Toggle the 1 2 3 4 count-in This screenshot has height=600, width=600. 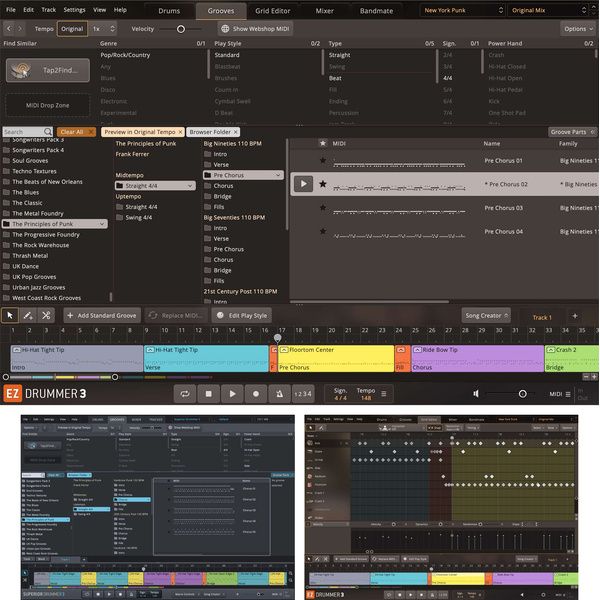[303, 394]
